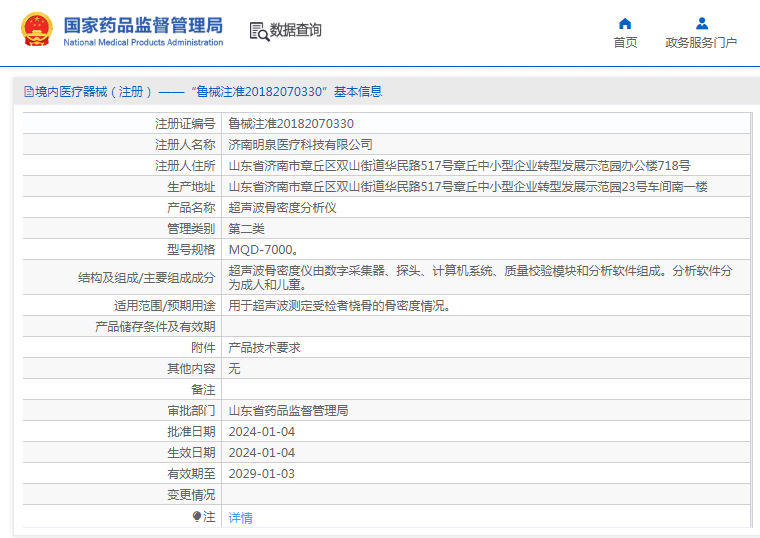Click 生效日期 value 2024-01-04

tap(262, 453)
